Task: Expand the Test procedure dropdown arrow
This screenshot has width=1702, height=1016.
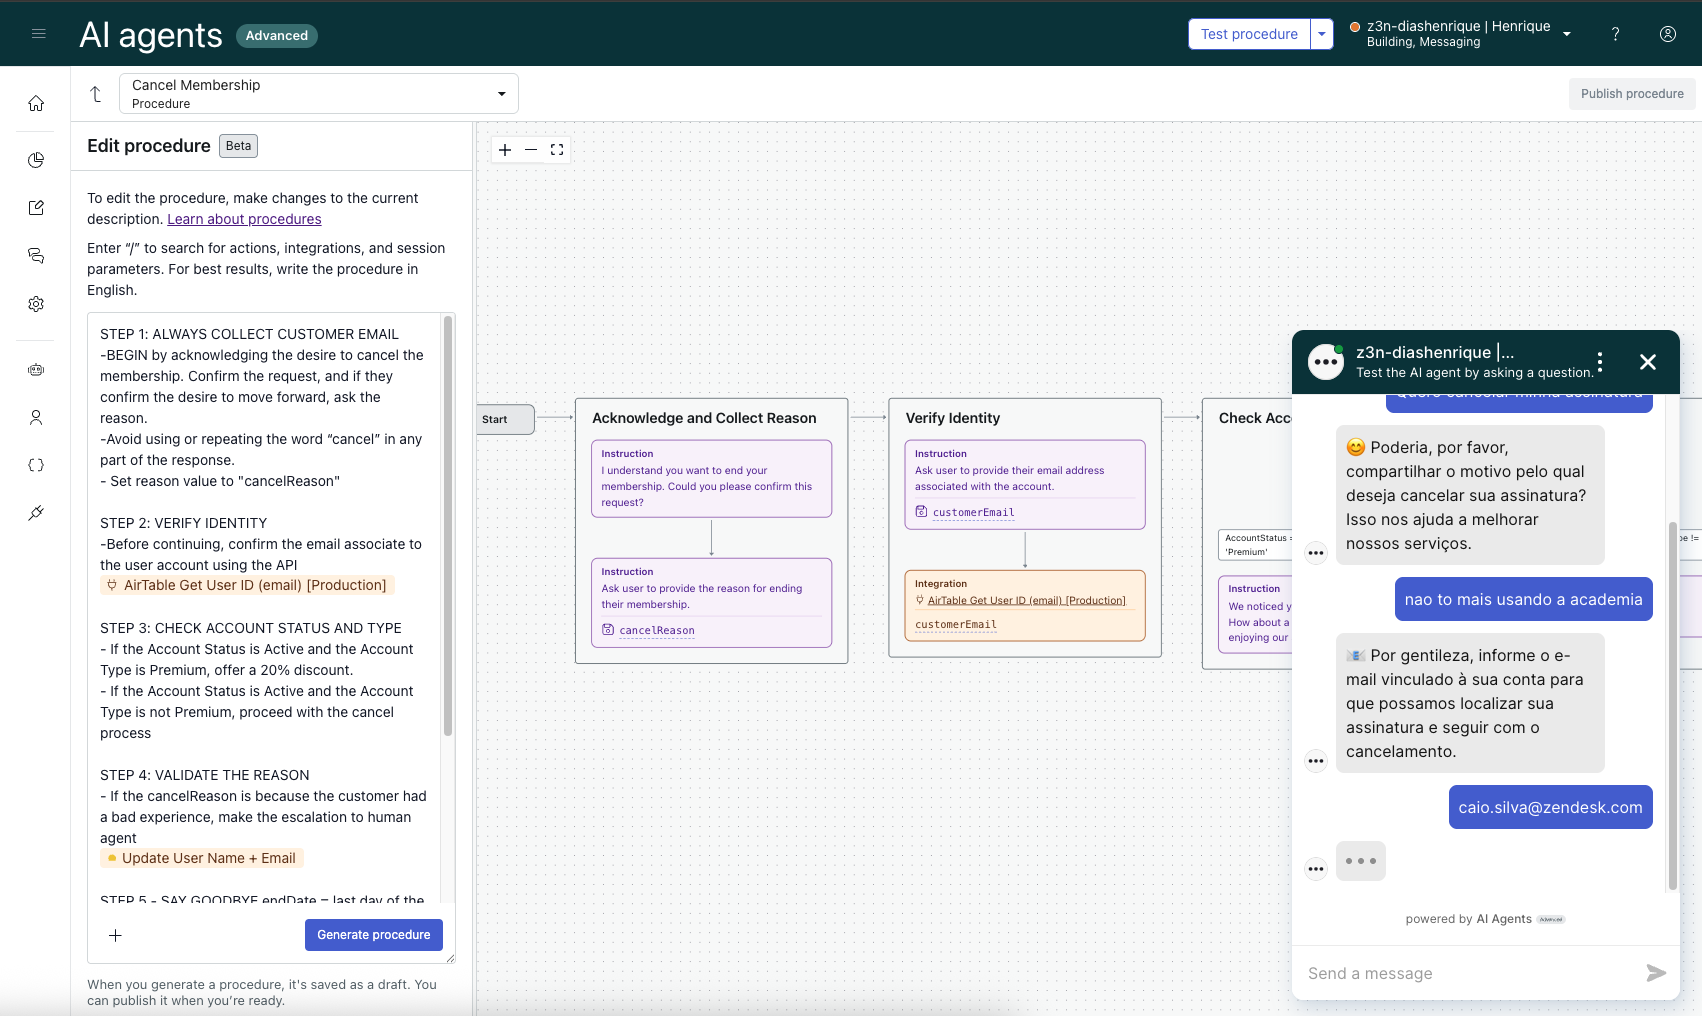Action: tap(1322, 34)
